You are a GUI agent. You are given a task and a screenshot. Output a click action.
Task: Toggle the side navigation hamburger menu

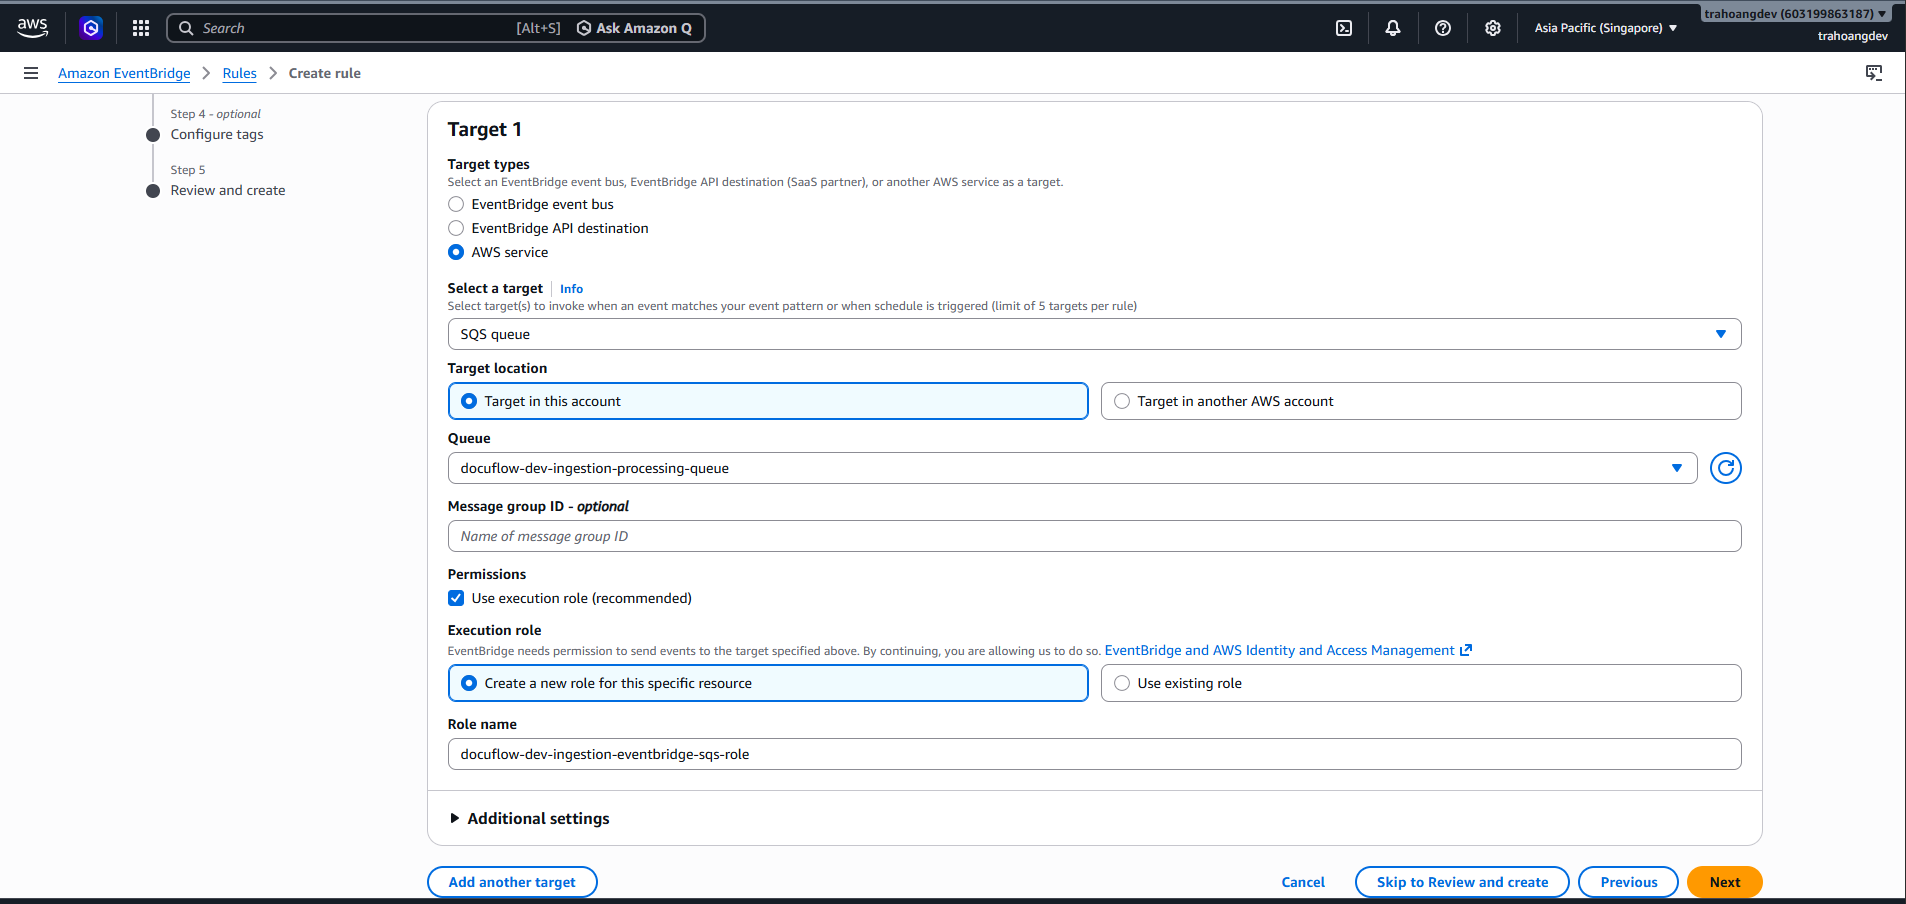(31, 73)
